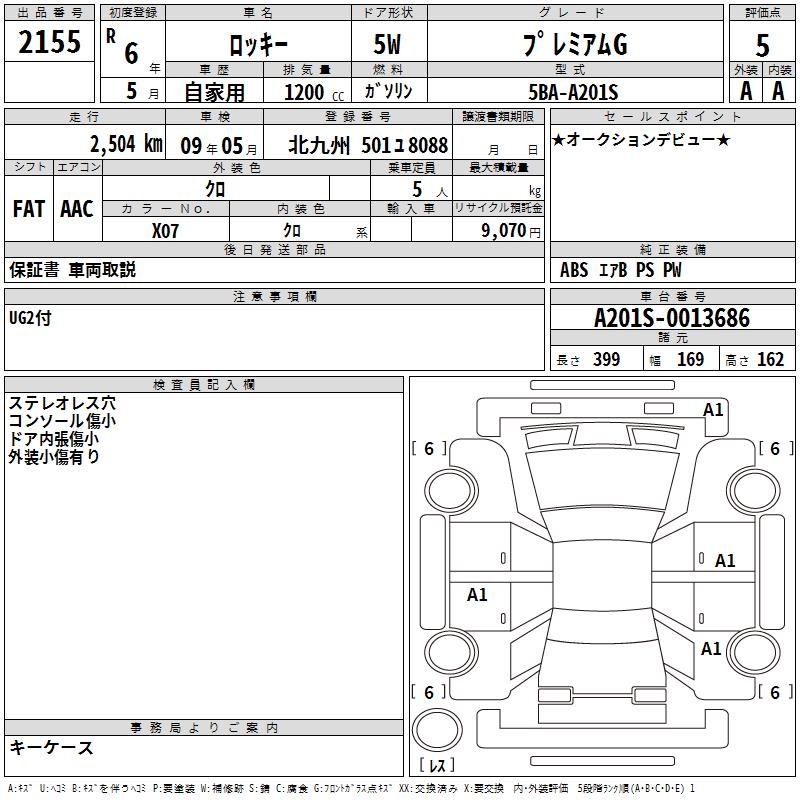
Task: Select shift type FAT
Action: [x=29, y=209]
